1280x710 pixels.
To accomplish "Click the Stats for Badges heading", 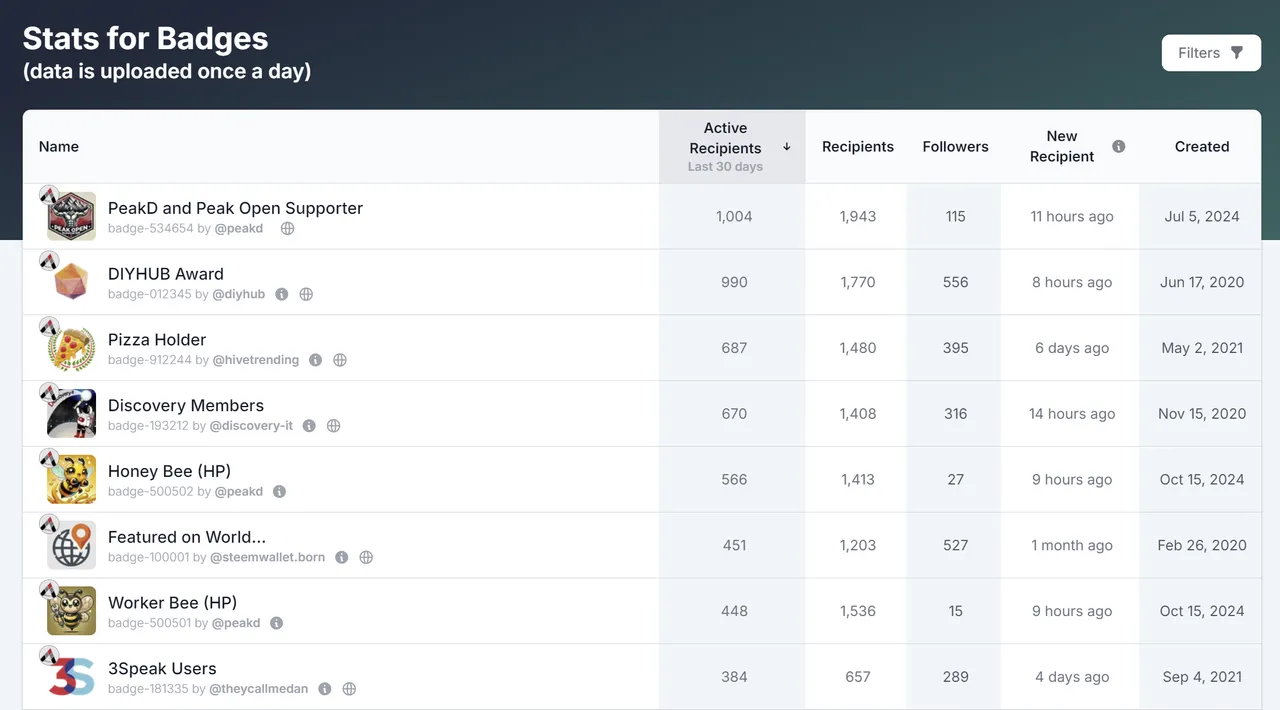I will tap(146, 39).
